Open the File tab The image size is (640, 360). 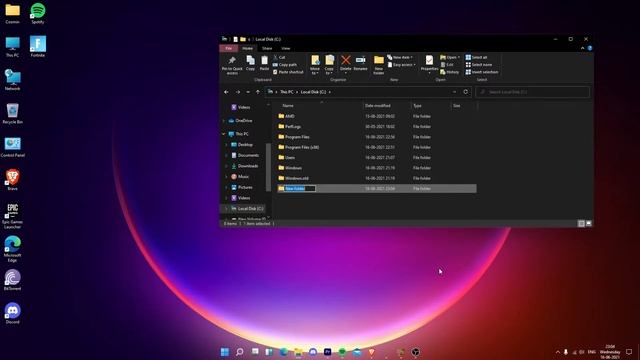229,49
